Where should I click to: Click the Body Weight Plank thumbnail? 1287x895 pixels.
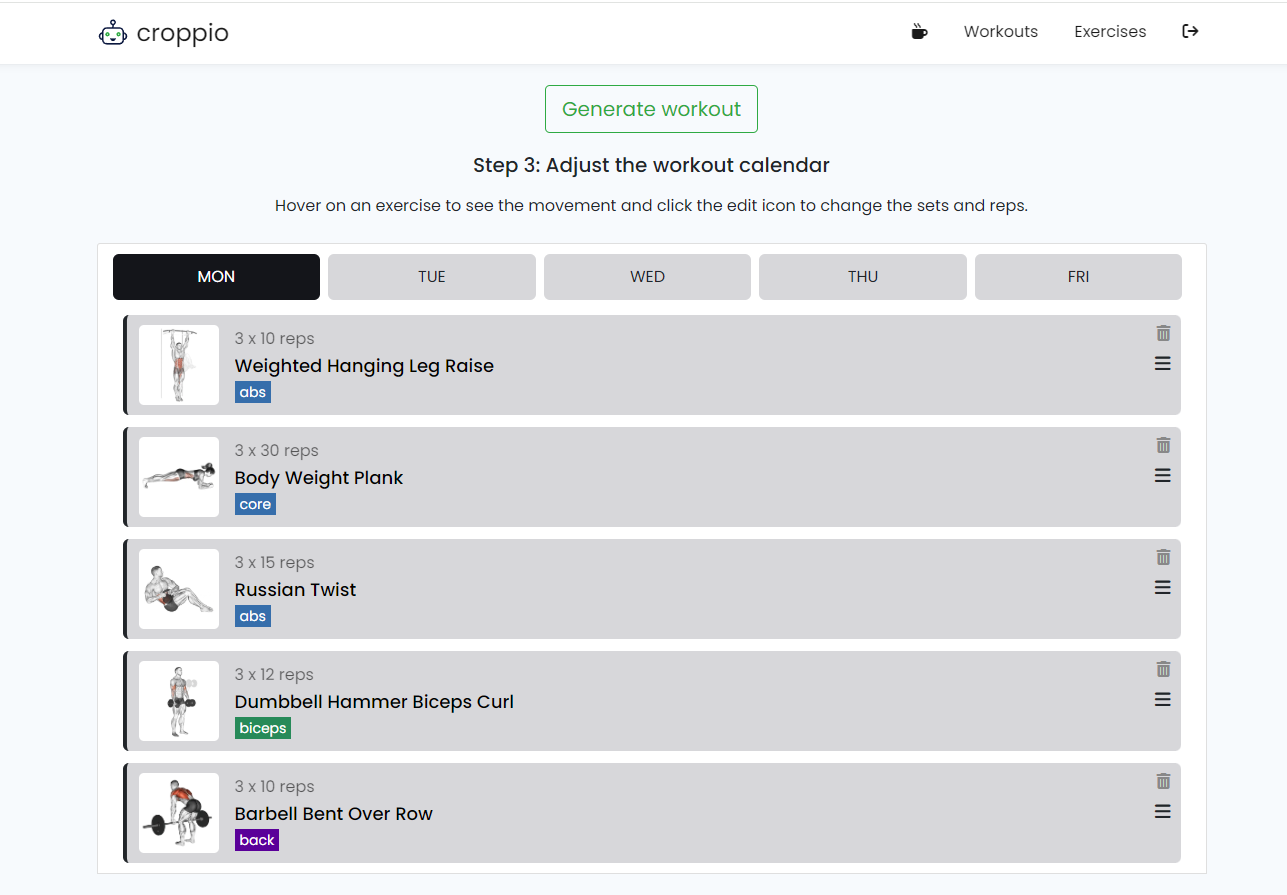(x=179, y=477)
